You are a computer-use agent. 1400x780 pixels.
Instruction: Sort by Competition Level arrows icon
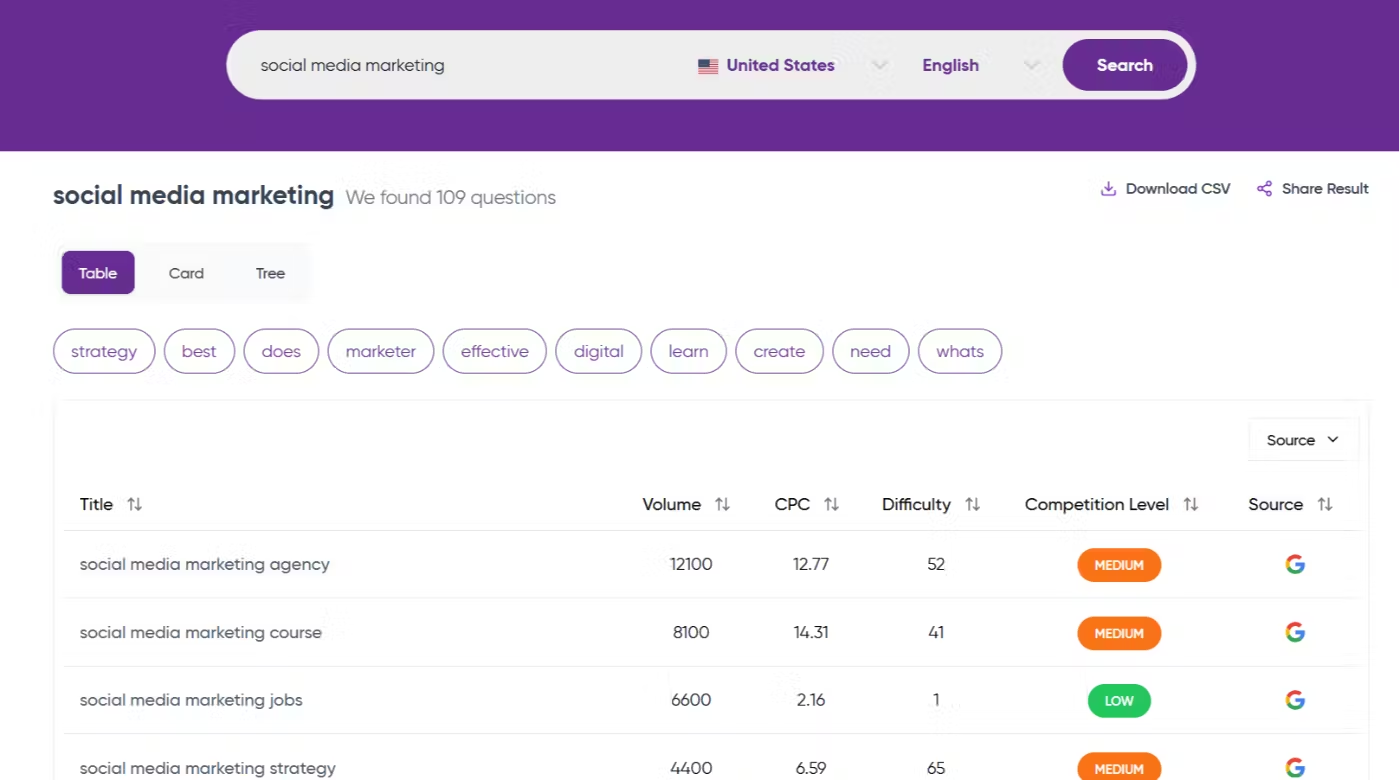(1190, 505)
